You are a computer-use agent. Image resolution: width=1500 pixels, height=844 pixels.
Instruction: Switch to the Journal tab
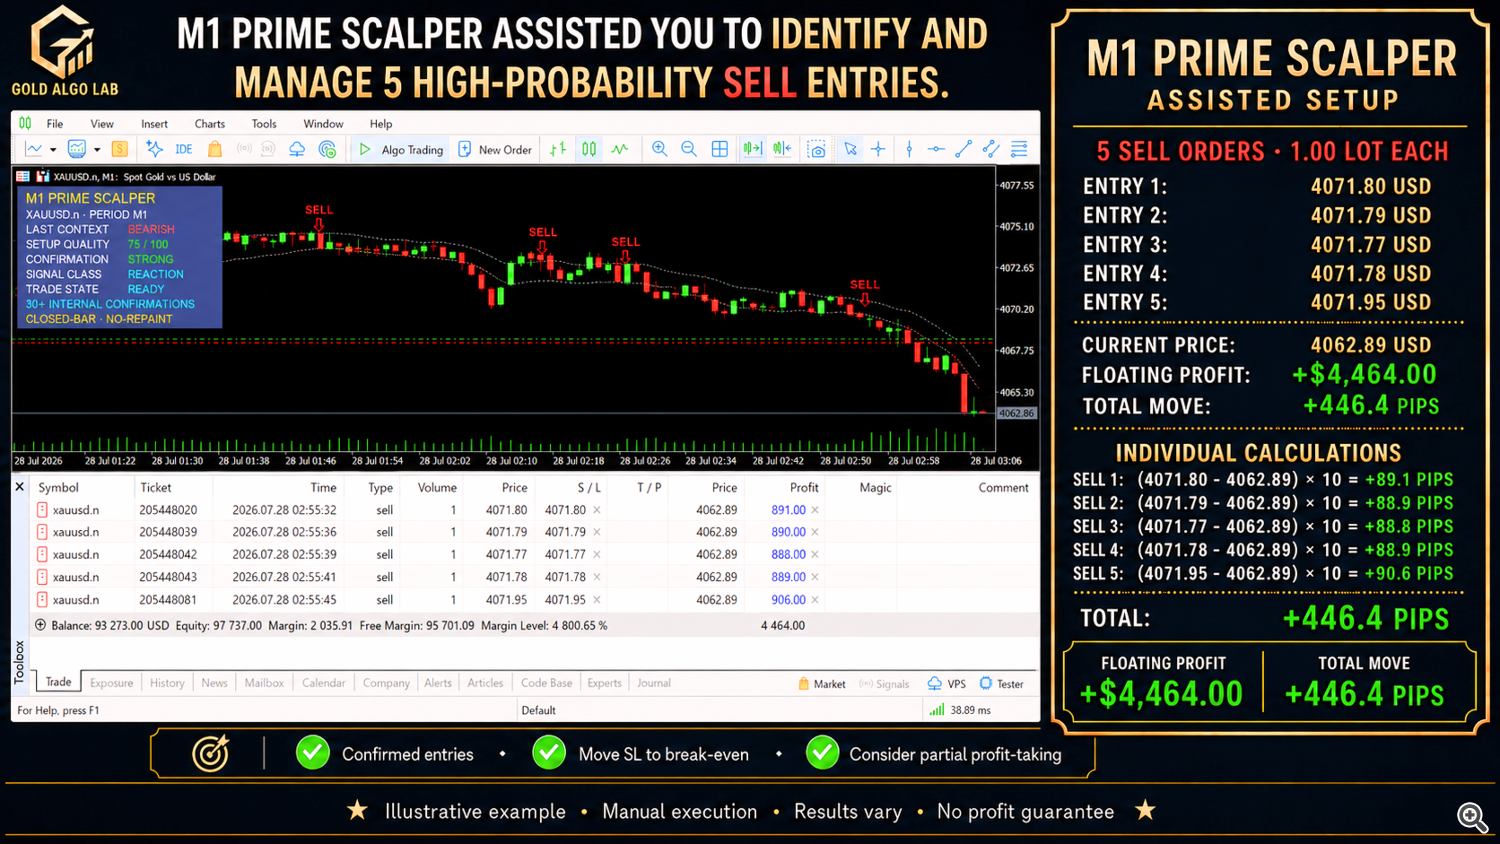pyautogui.click(x=654, y=683)
